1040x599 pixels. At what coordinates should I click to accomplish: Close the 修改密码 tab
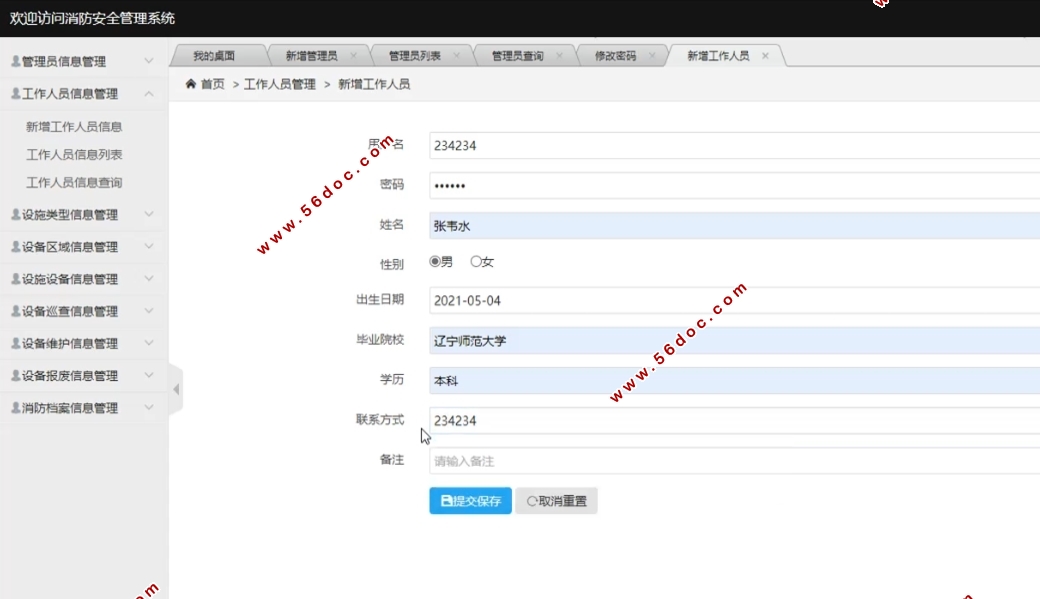coord(652,56)
